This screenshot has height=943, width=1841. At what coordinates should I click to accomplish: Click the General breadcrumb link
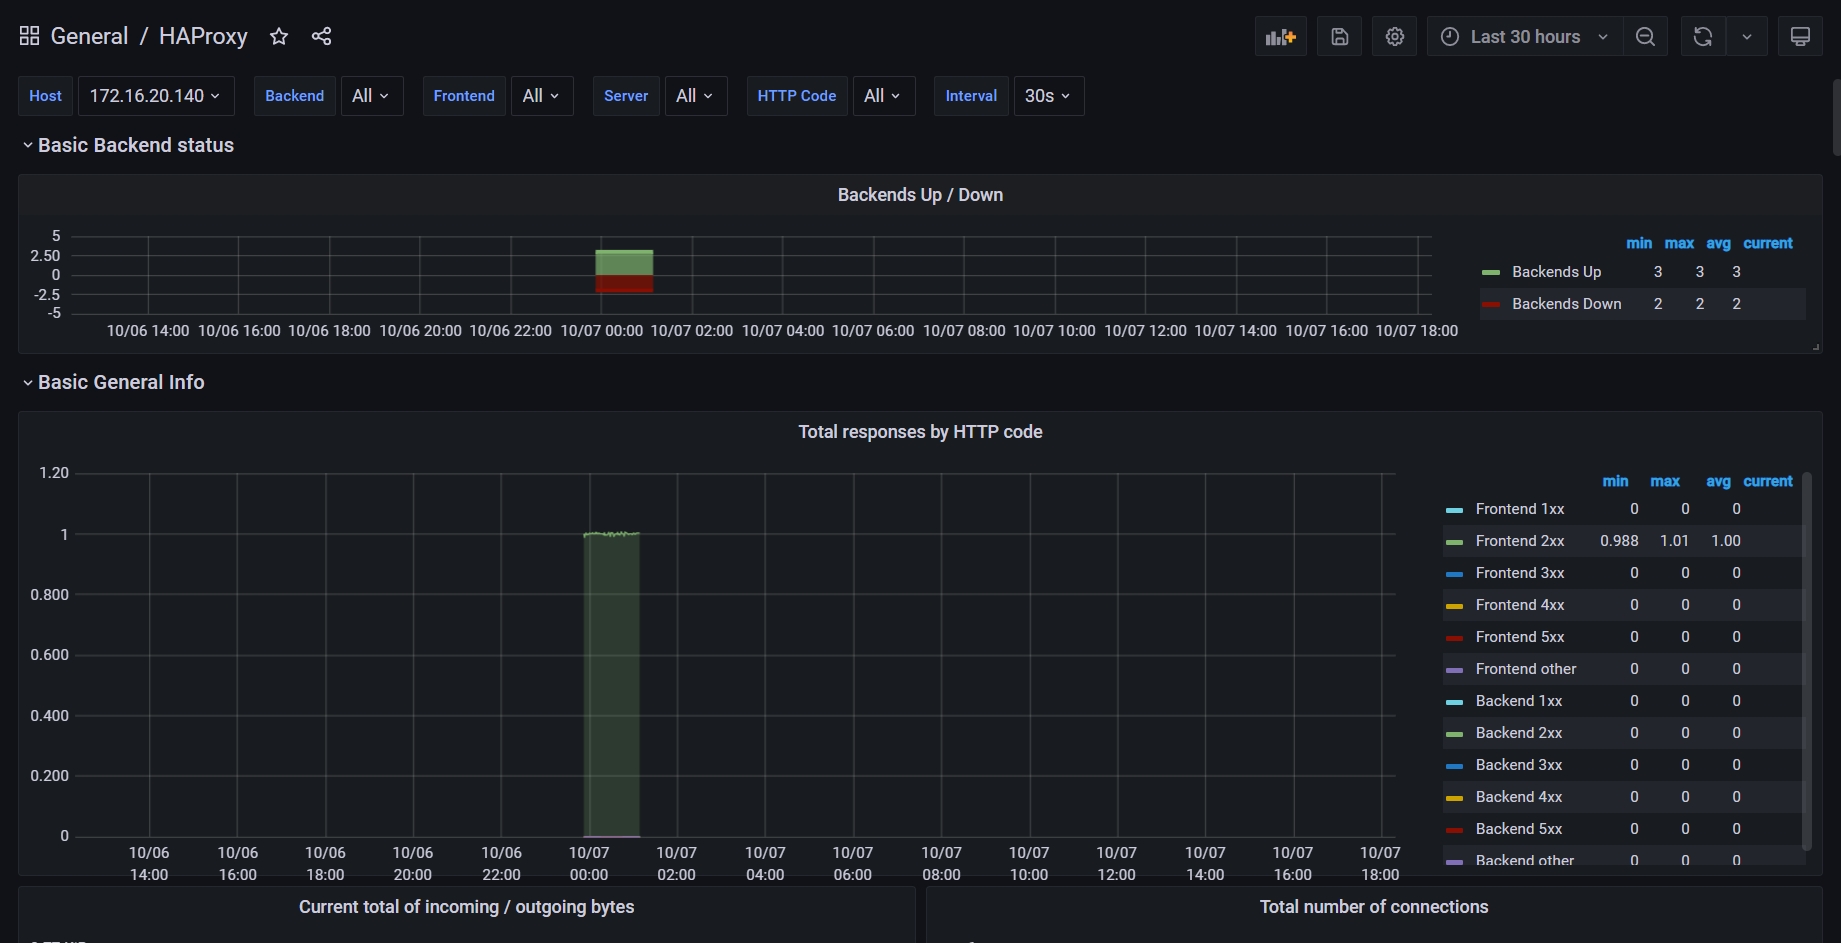89,36
